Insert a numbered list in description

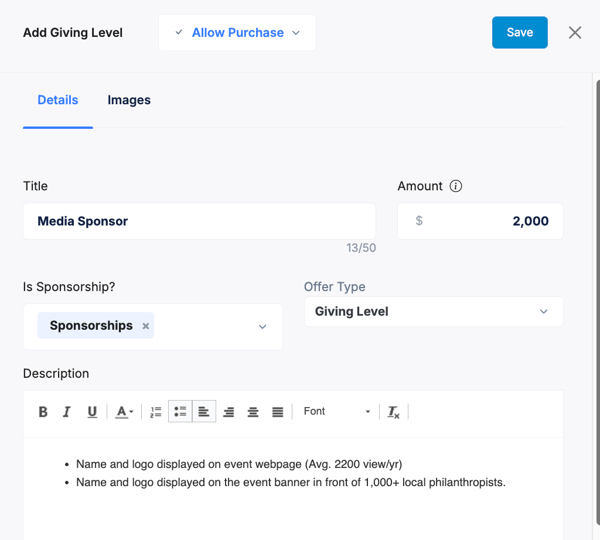[155, 412]
